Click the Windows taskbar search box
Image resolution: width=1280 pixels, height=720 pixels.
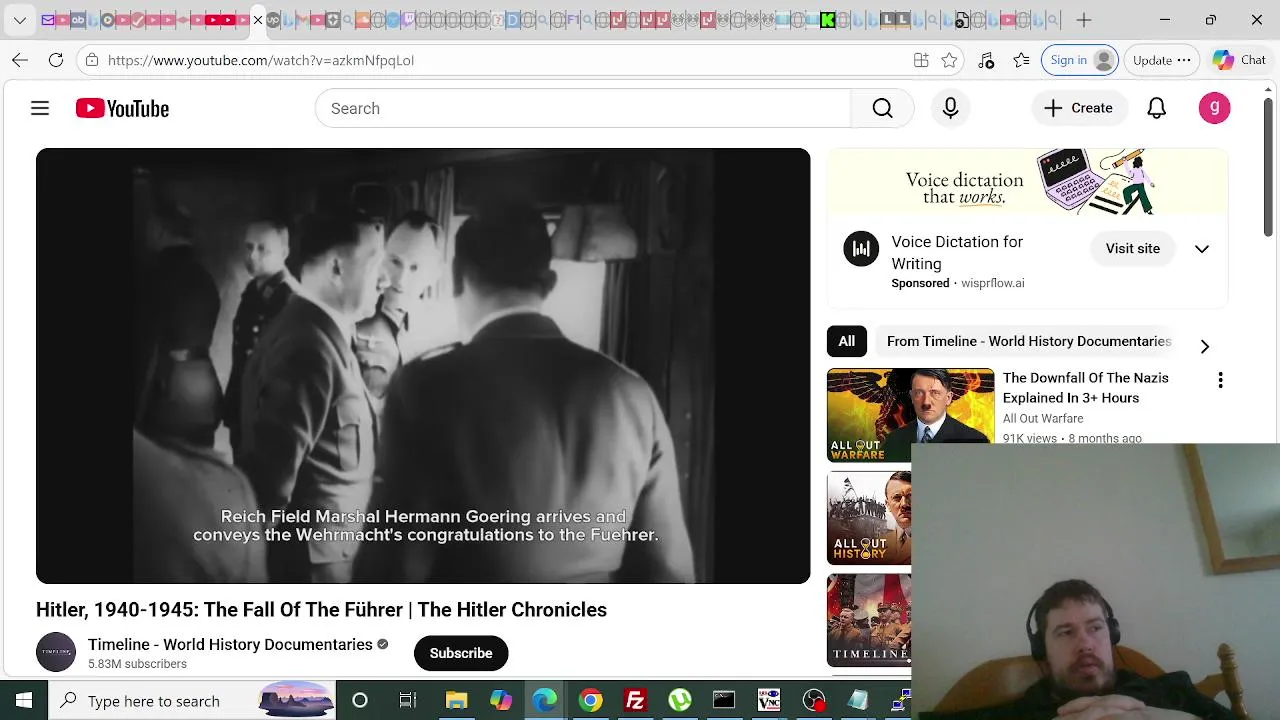pyautogui.click(x=193, y=701)
